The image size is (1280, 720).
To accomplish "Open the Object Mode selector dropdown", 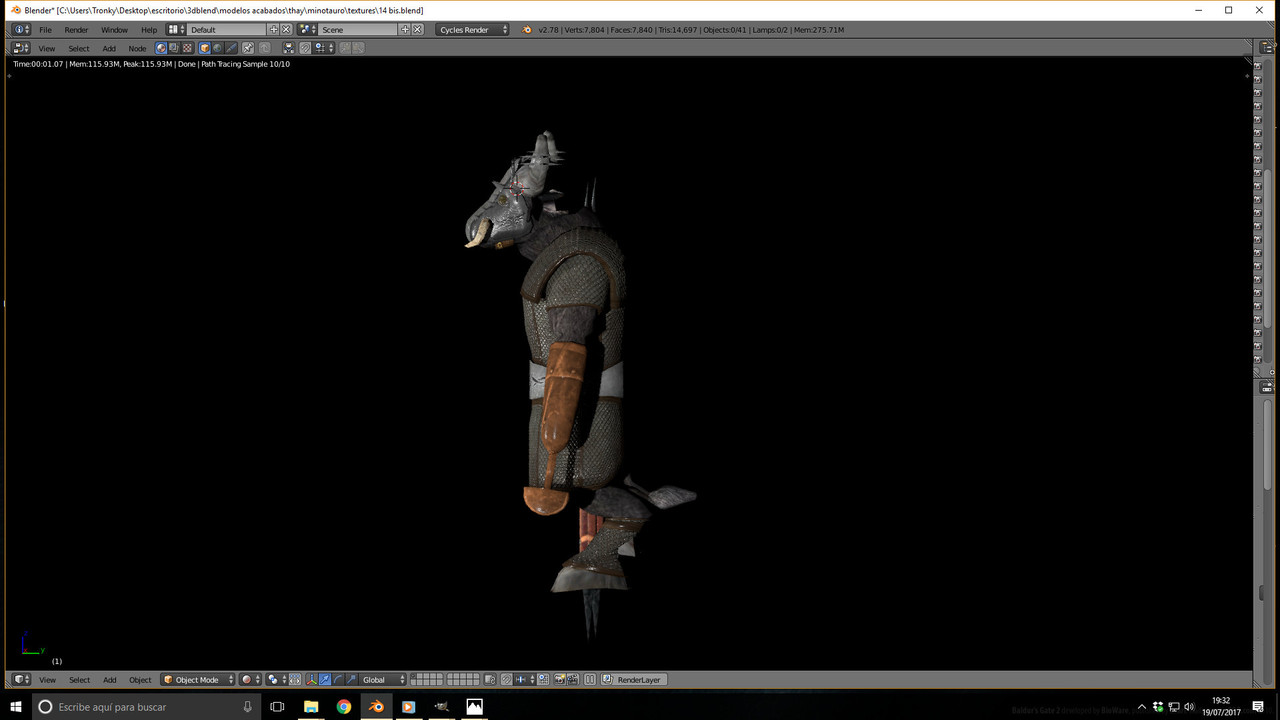I will click(x=198, y=680).
